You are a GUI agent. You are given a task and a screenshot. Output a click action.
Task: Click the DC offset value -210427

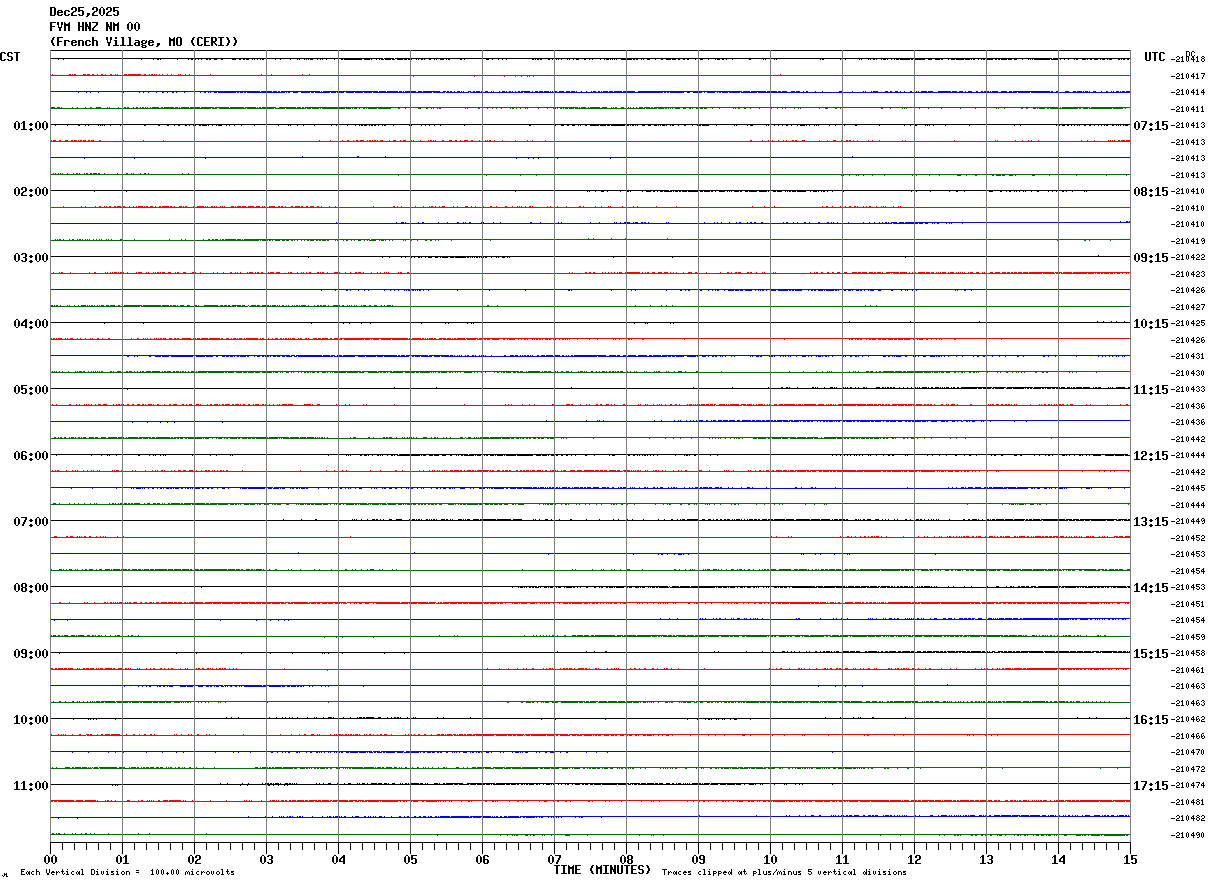(1188, 307)
